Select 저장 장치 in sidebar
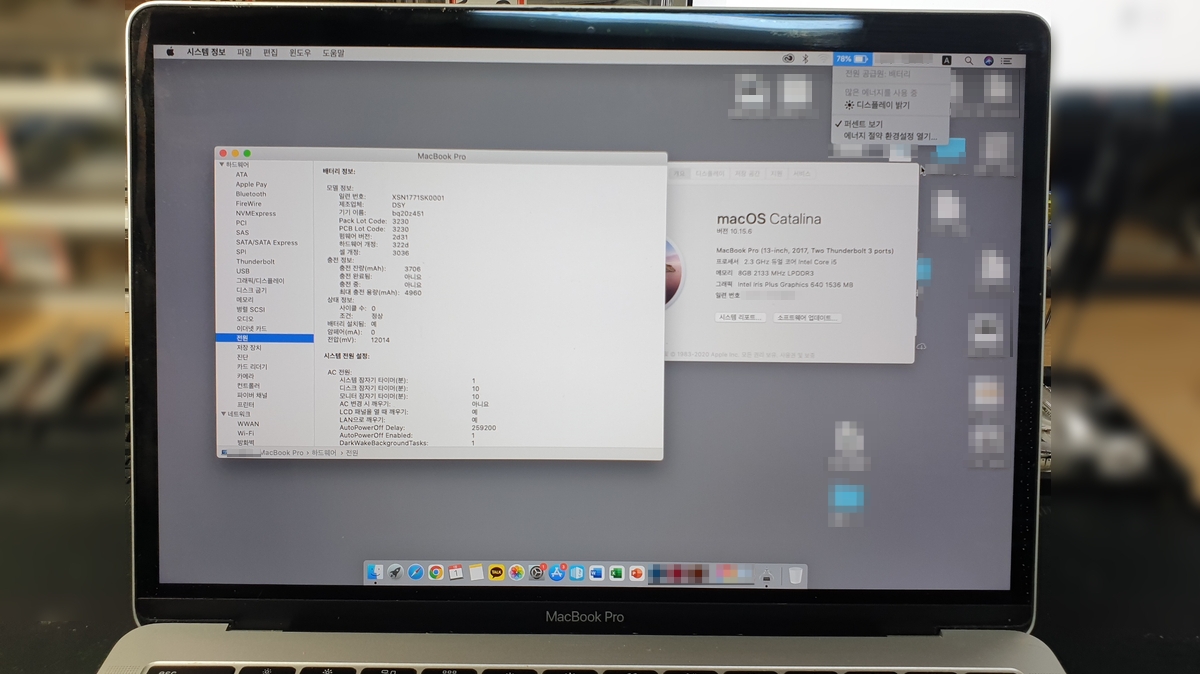 point(248,348)
